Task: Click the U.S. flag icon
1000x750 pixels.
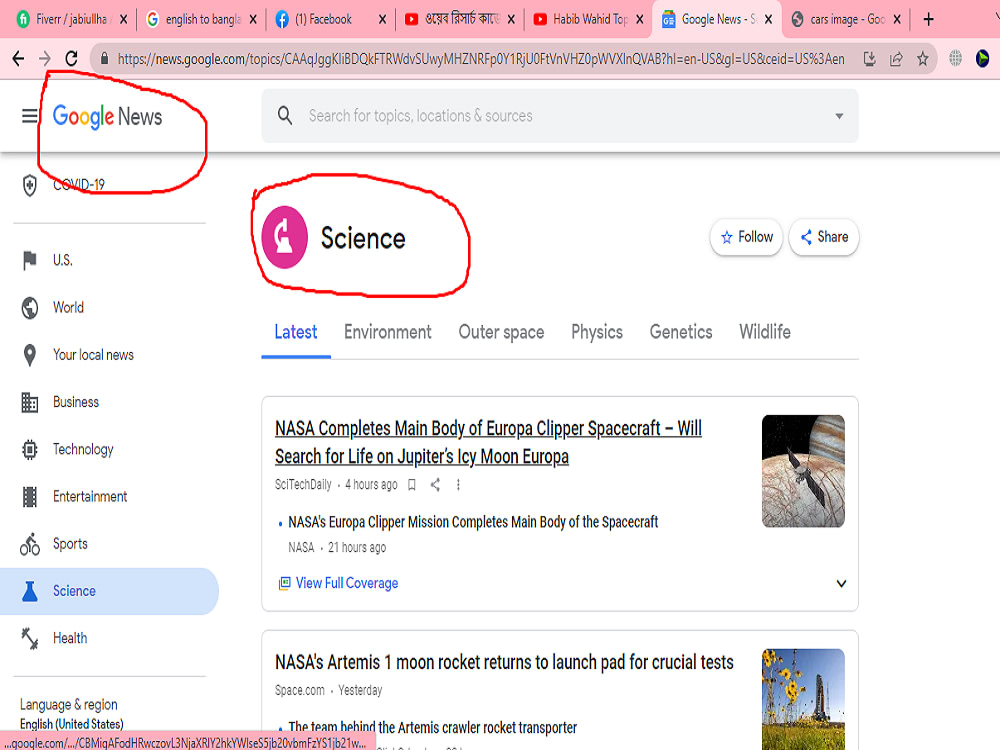Action: (x=29, y=260)
